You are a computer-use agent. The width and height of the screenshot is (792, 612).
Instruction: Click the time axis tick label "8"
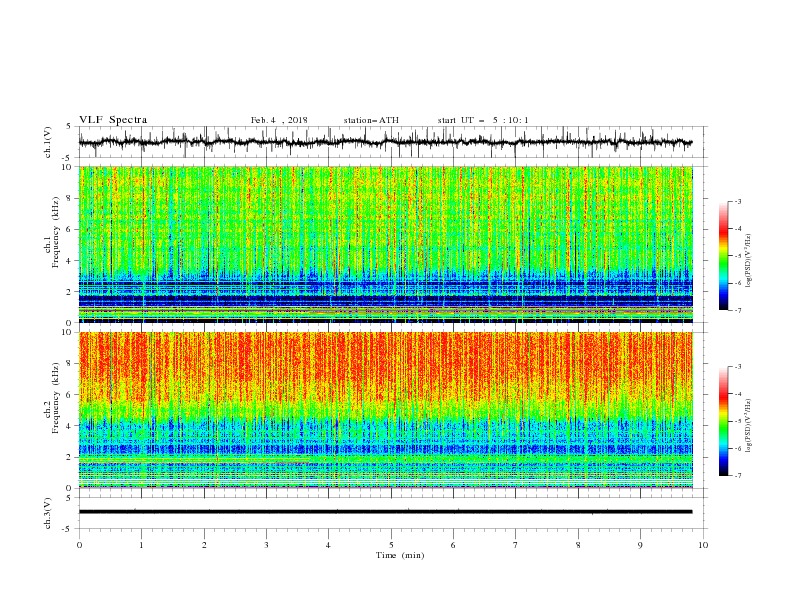click(x=578, y=545)
